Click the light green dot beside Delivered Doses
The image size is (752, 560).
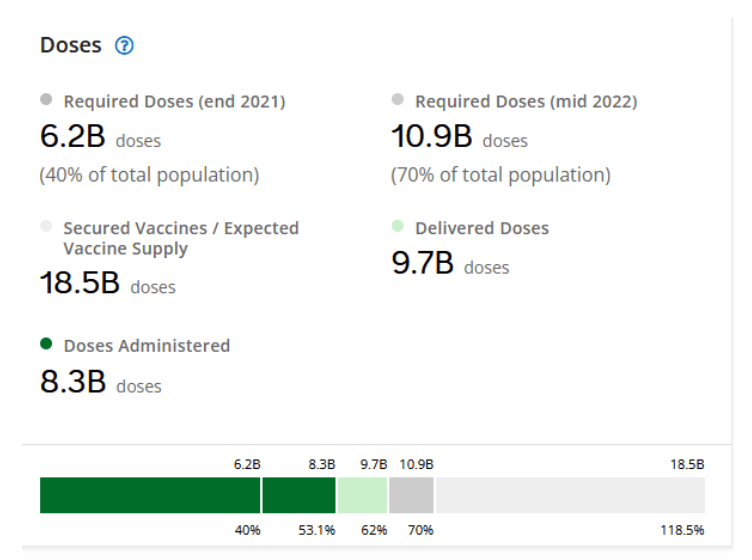pyautogui.click(x=398, y=227)
